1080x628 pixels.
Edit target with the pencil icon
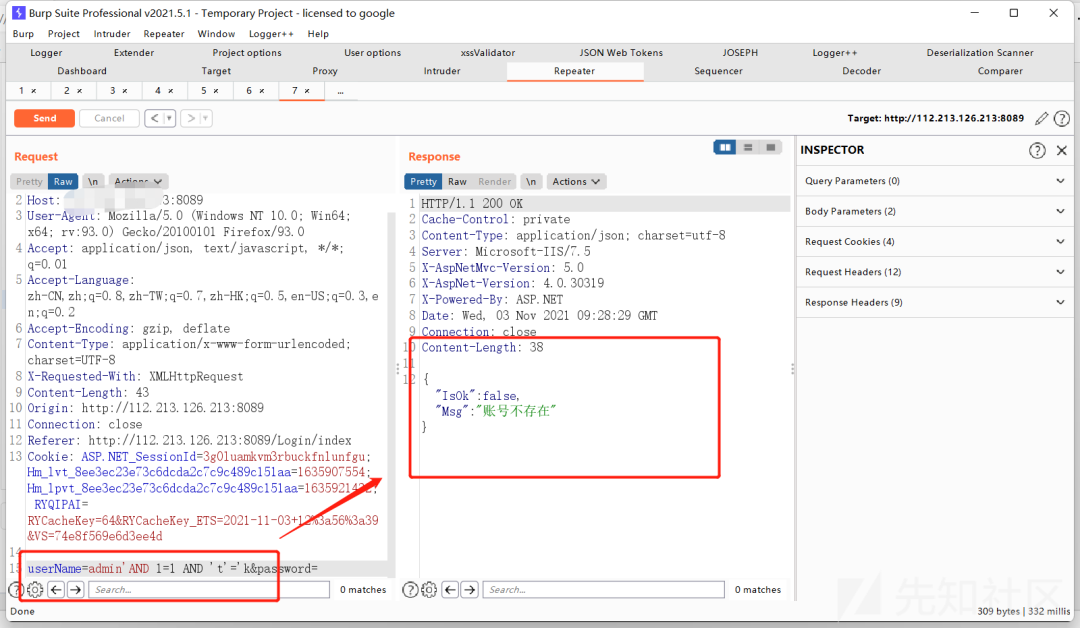pos(1041,118)
